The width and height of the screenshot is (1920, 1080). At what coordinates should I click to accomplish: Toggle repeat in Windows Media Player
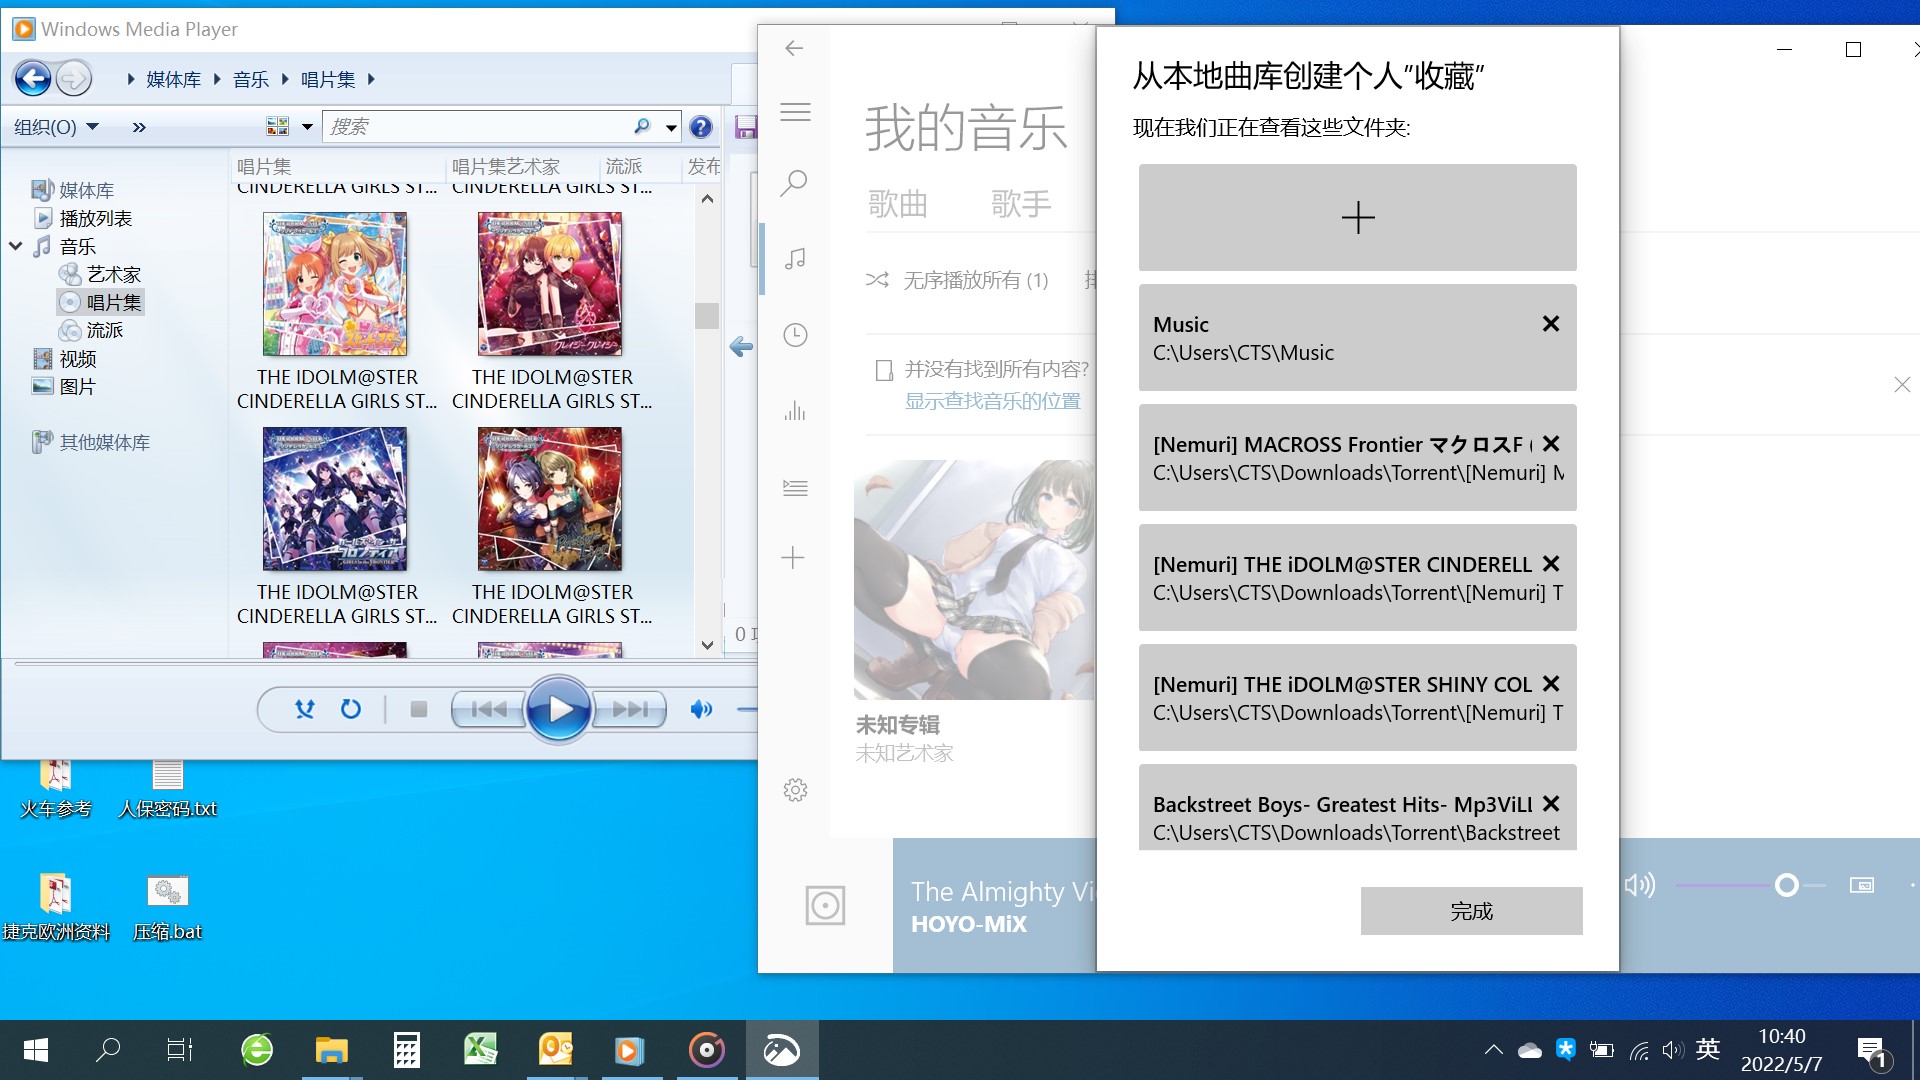(x=350, y=709)
